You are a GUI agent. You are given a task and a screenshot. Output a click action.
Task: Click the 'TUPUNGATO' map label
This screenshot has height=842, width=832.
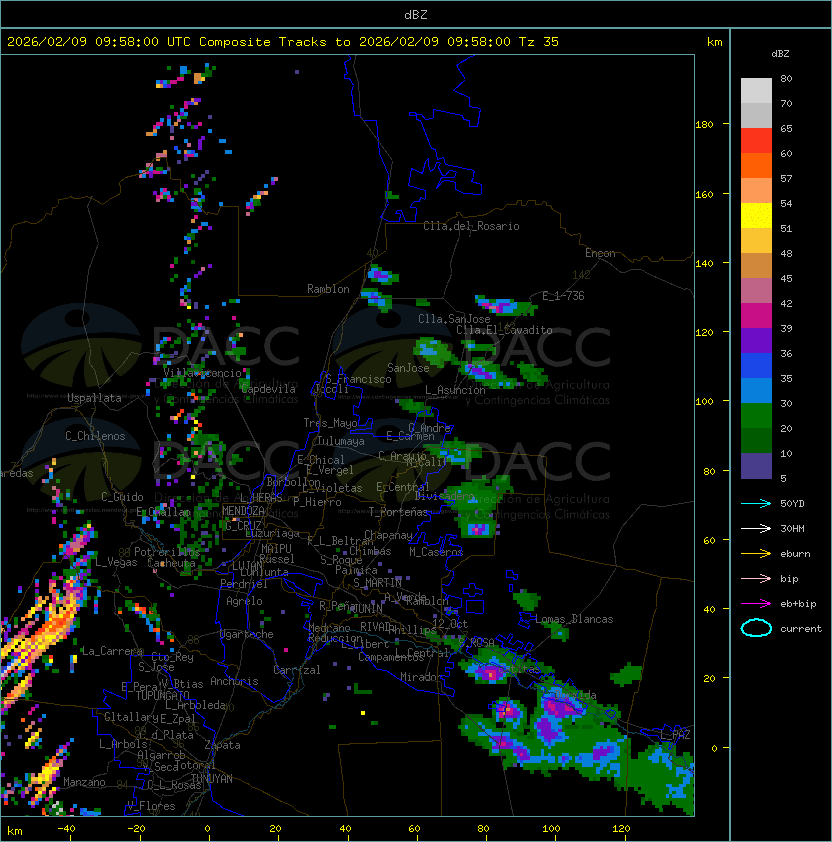162,695
